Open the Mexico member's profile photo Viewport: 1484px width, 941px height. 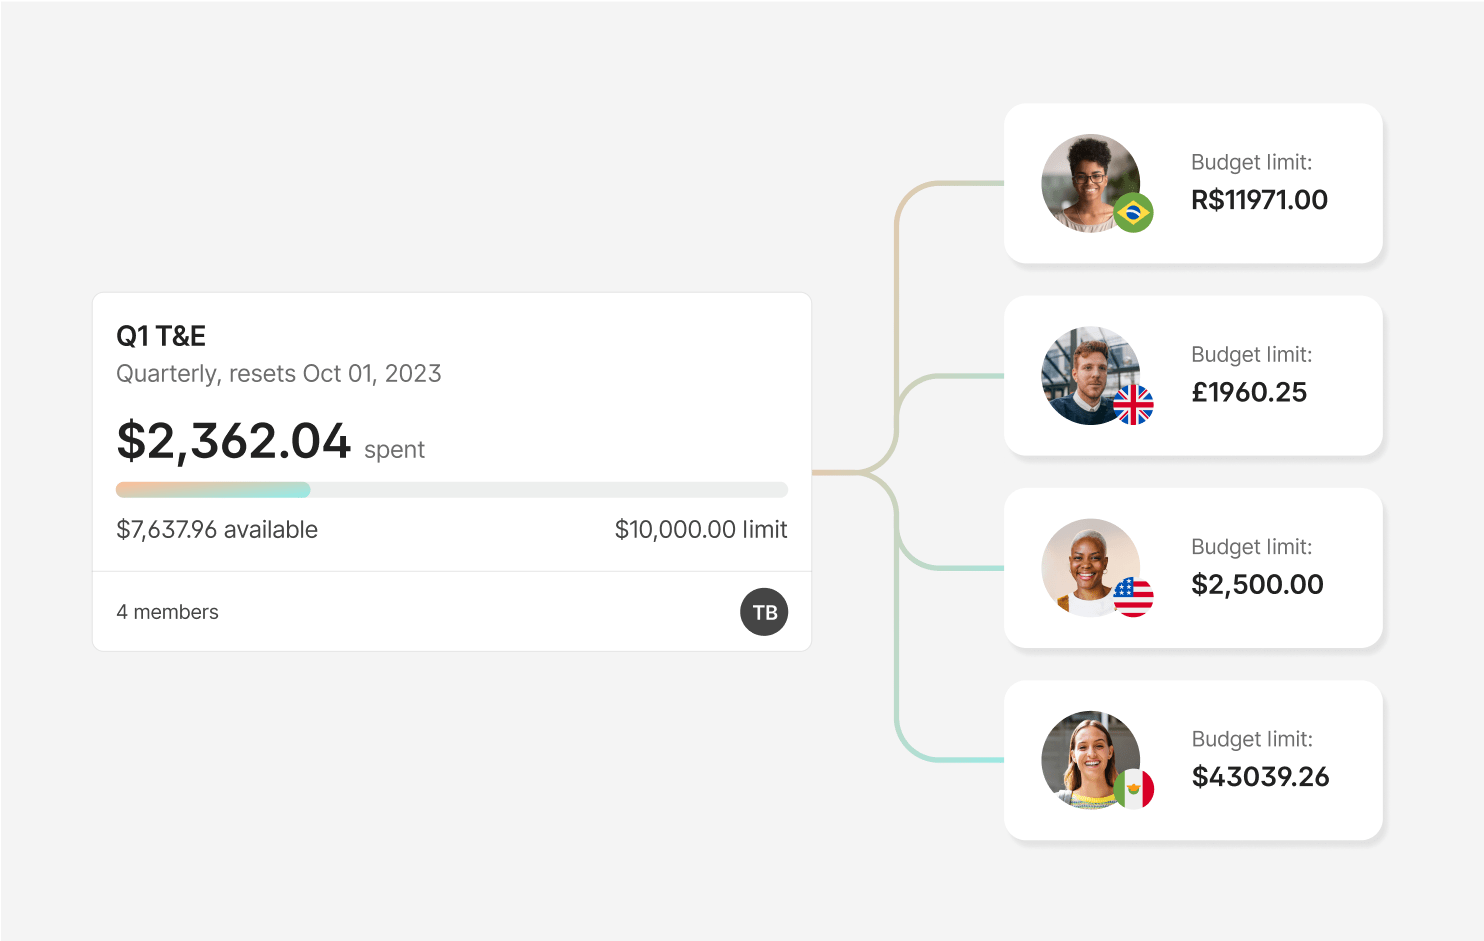tap(1086, 756)
